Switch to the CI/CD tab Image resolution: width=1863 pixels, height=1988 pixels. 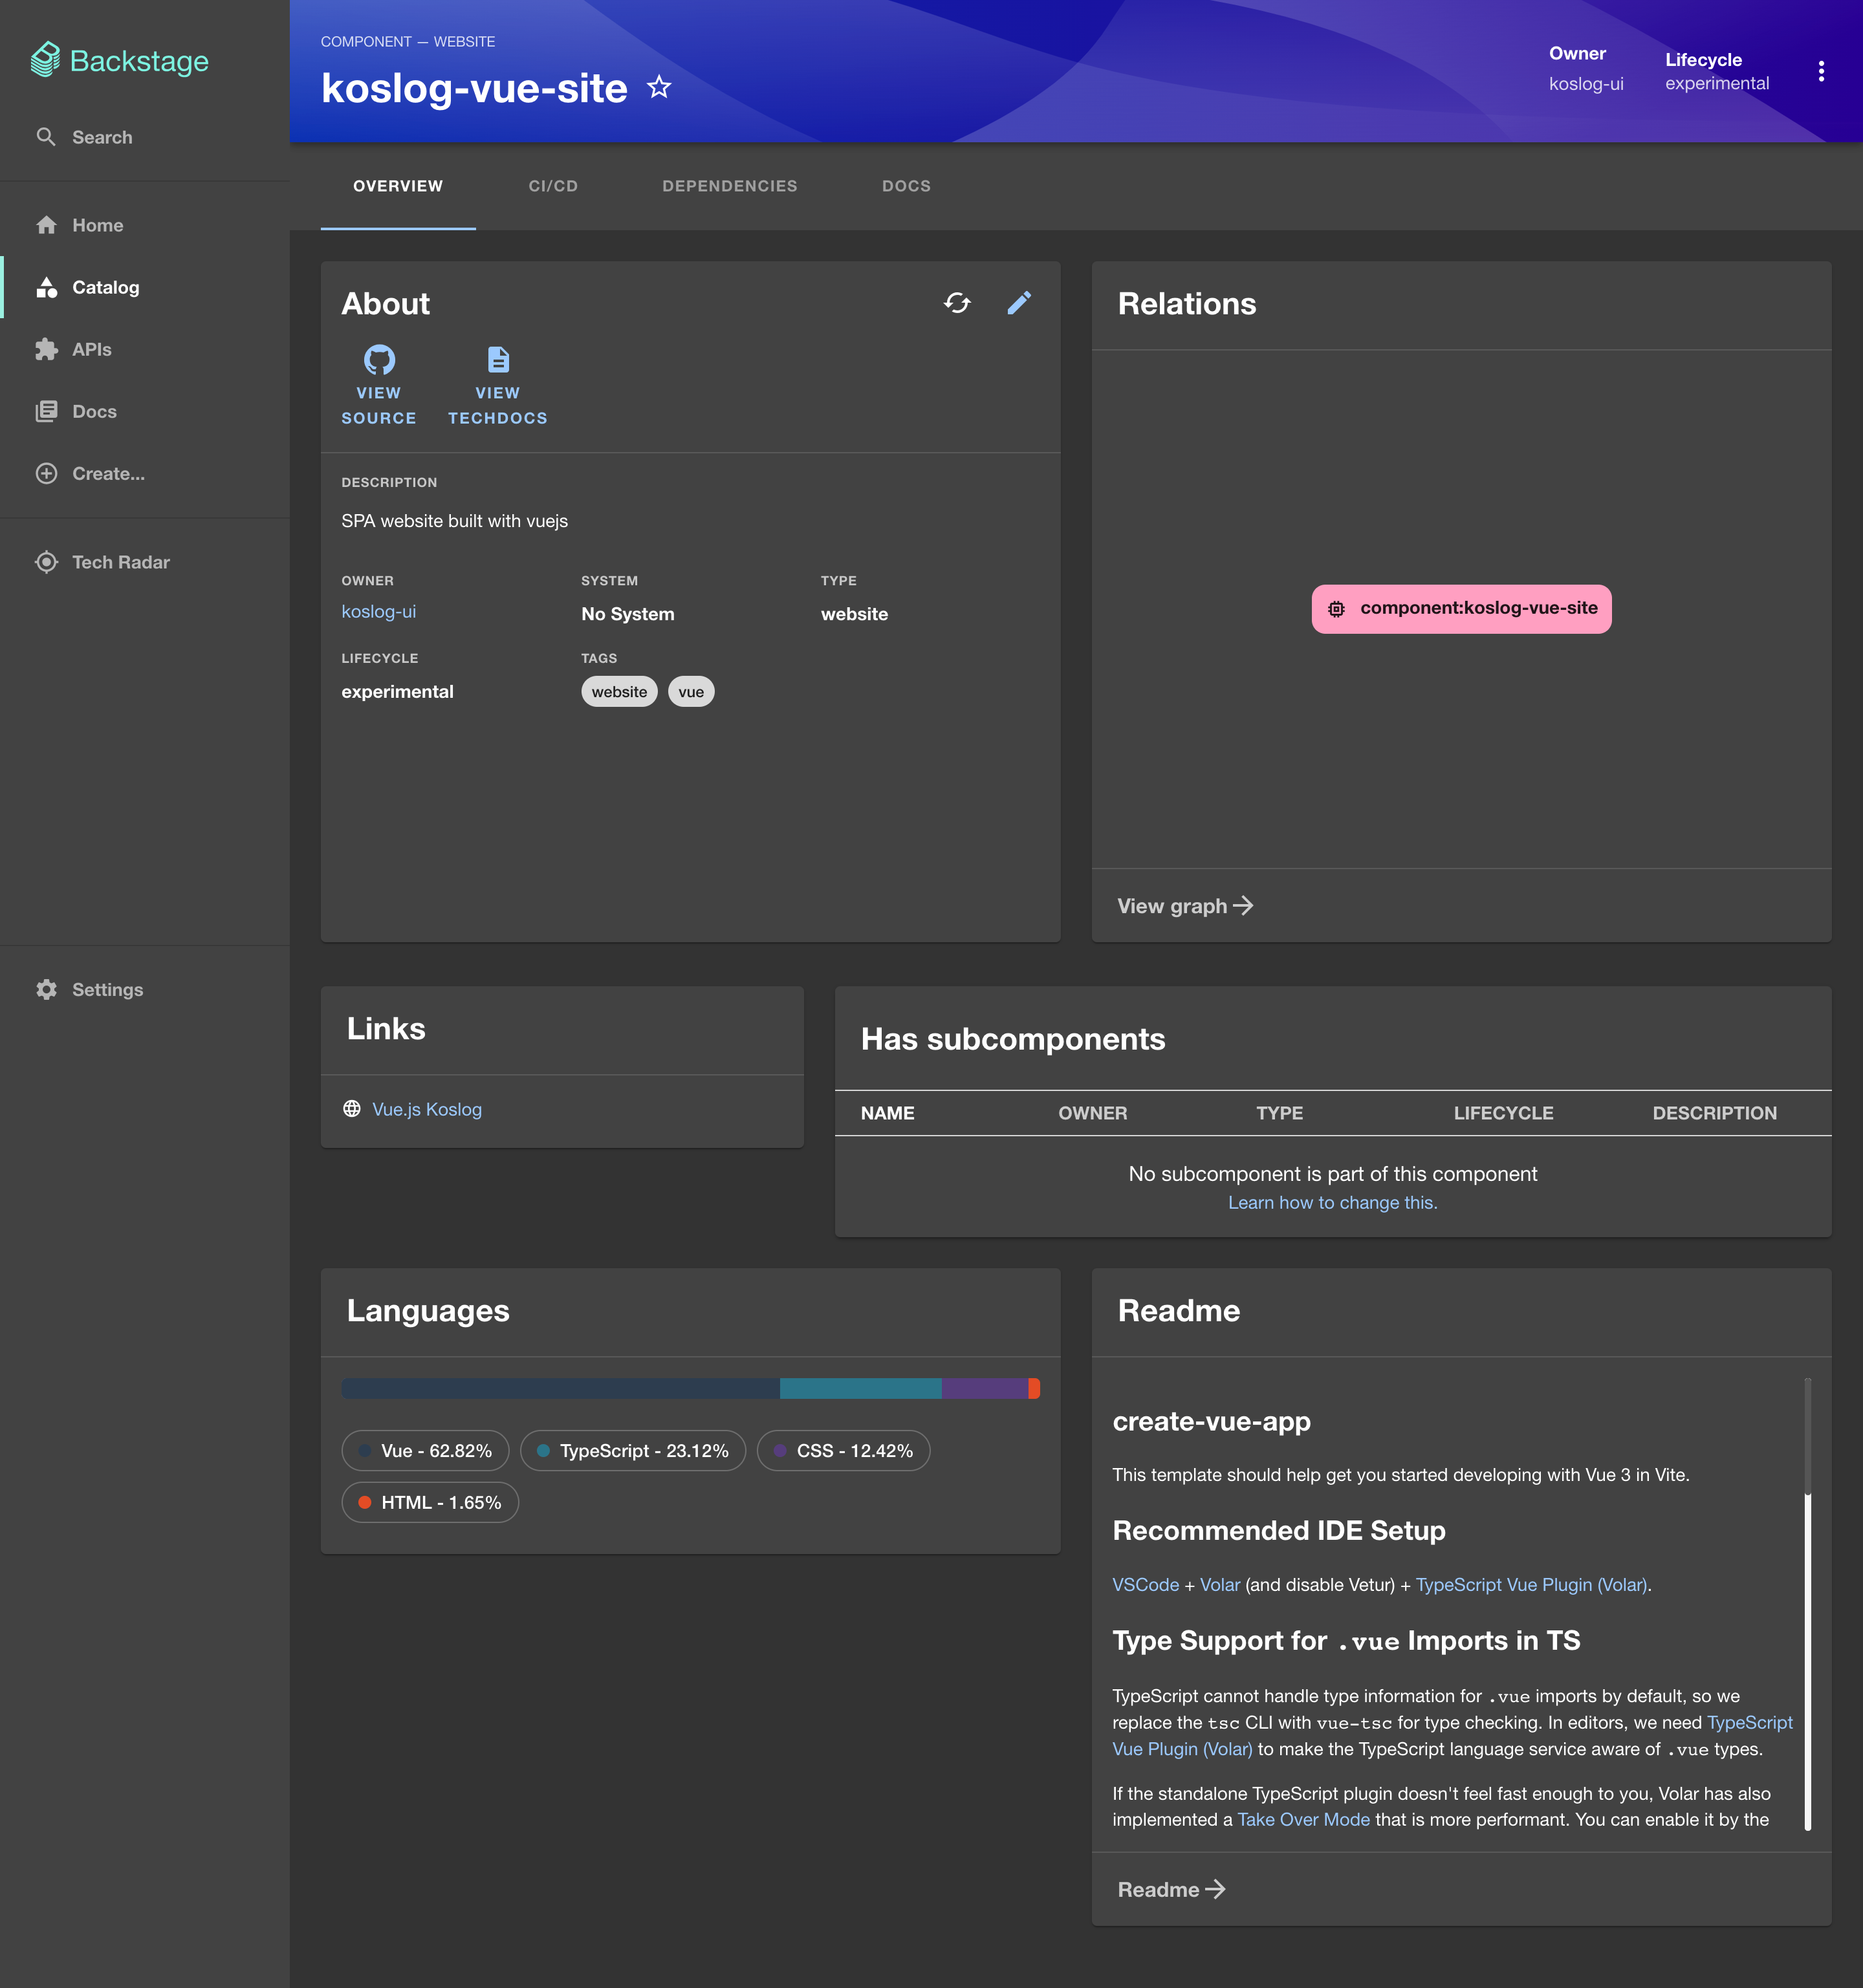553,186
